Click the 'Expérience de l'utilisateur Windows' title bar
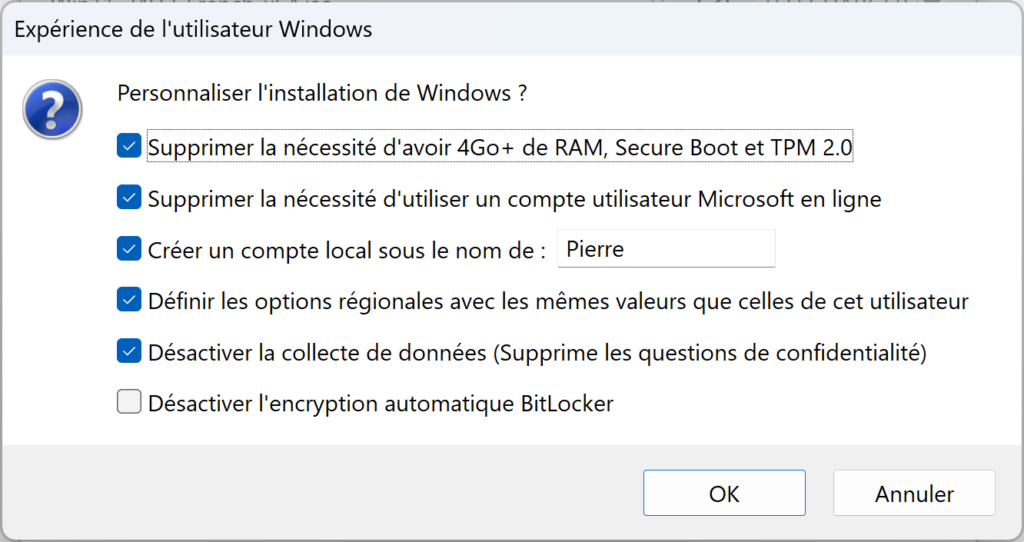Screen dimensions: 1024x542 [x=512, y=30]
